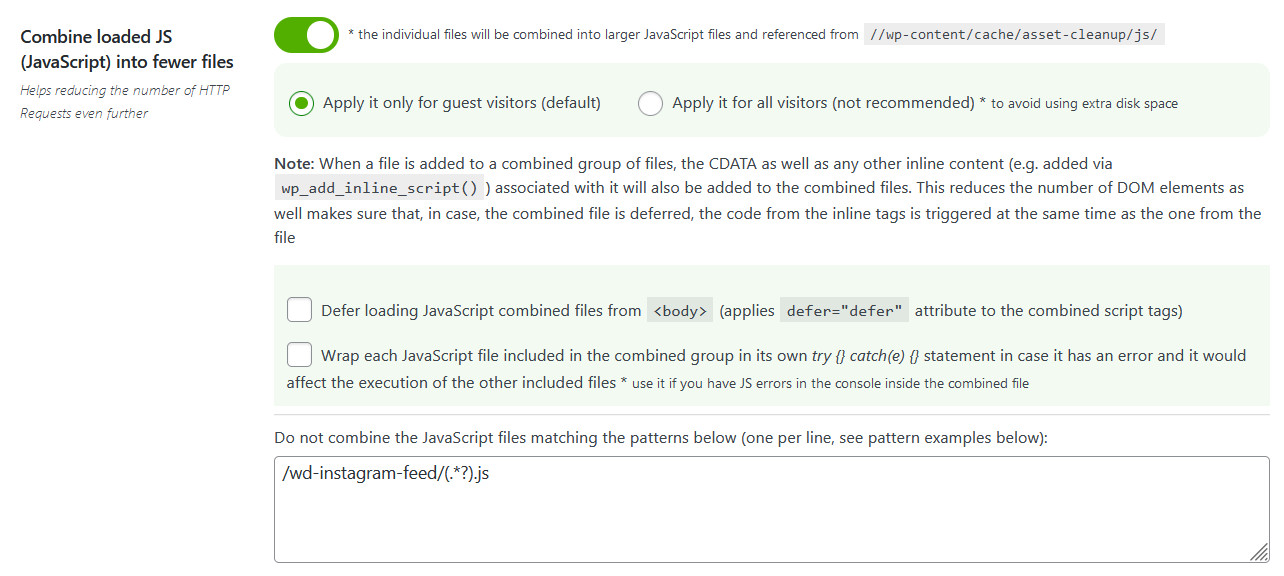Click the 'Defer loading JavaScript combined files' label

click(x=481, y=311)
